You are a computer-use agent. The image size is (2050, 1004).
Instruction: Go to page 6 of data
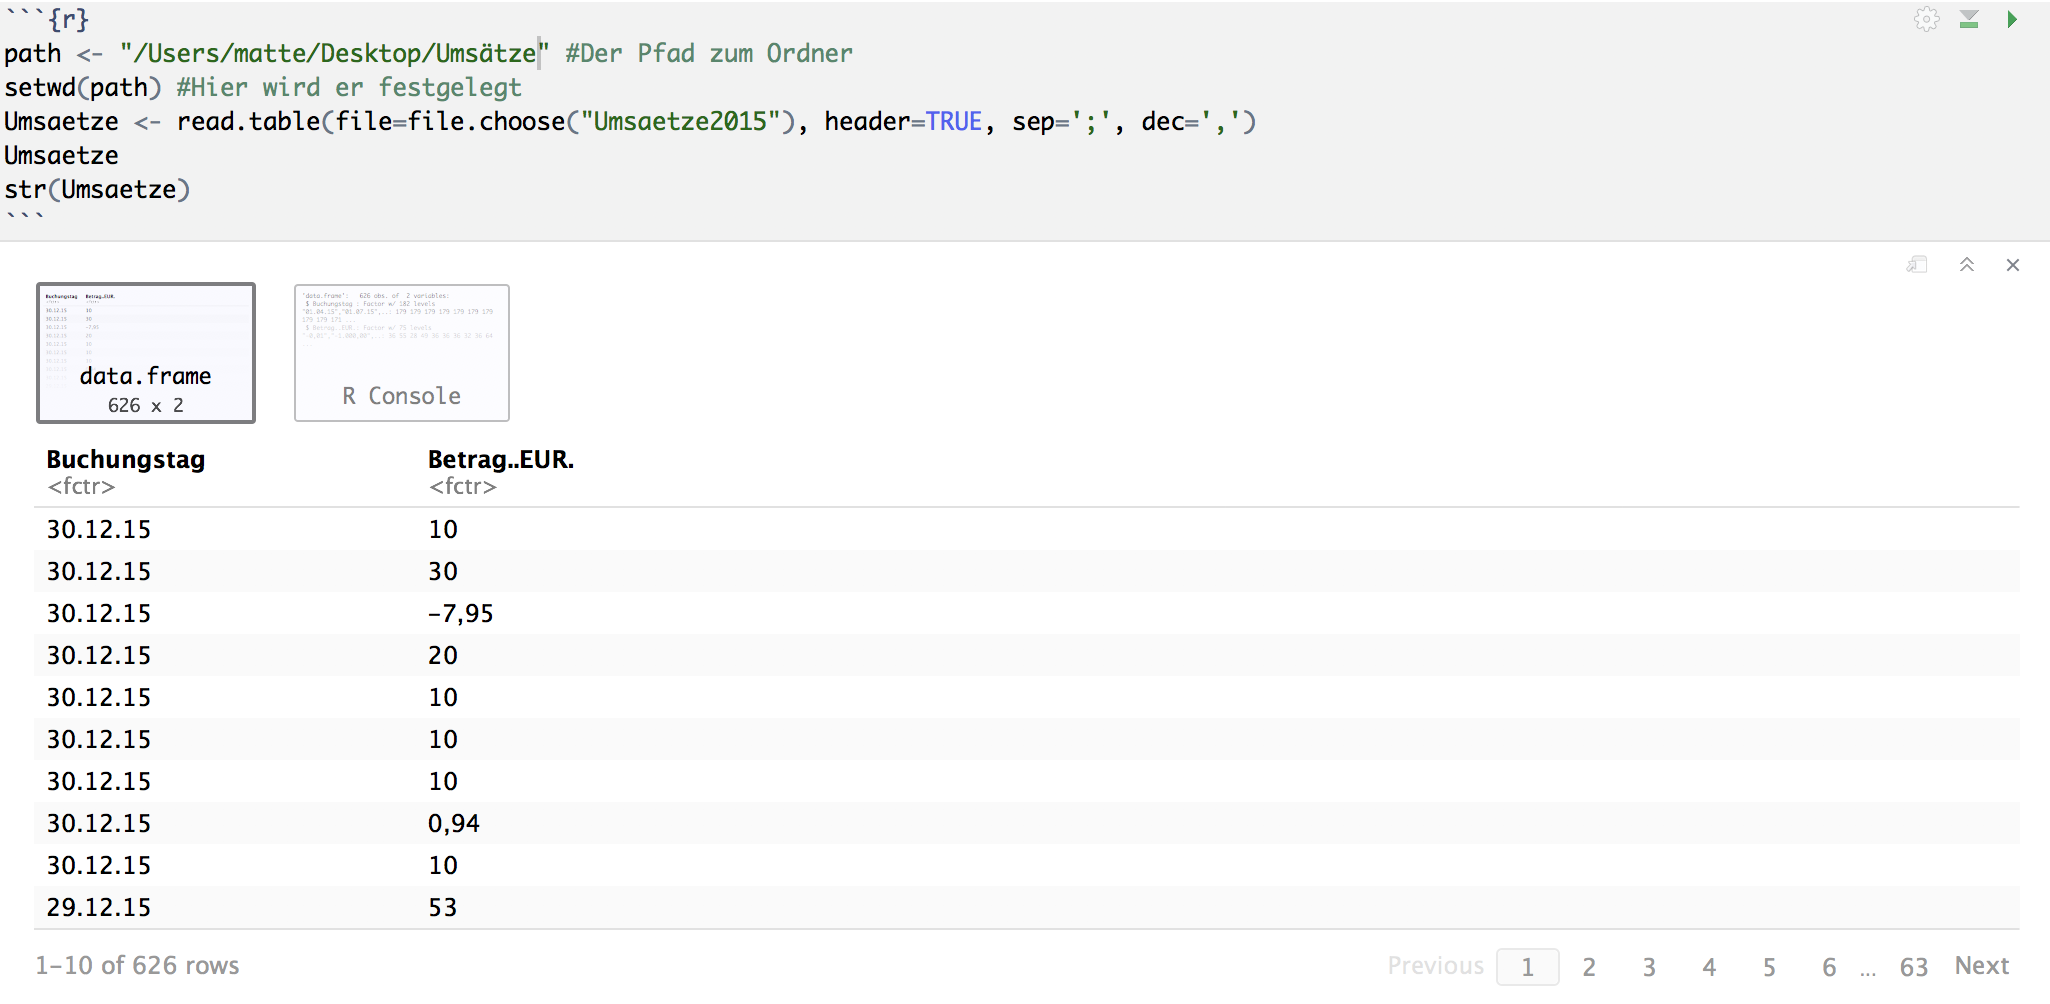pos(1828,967)
